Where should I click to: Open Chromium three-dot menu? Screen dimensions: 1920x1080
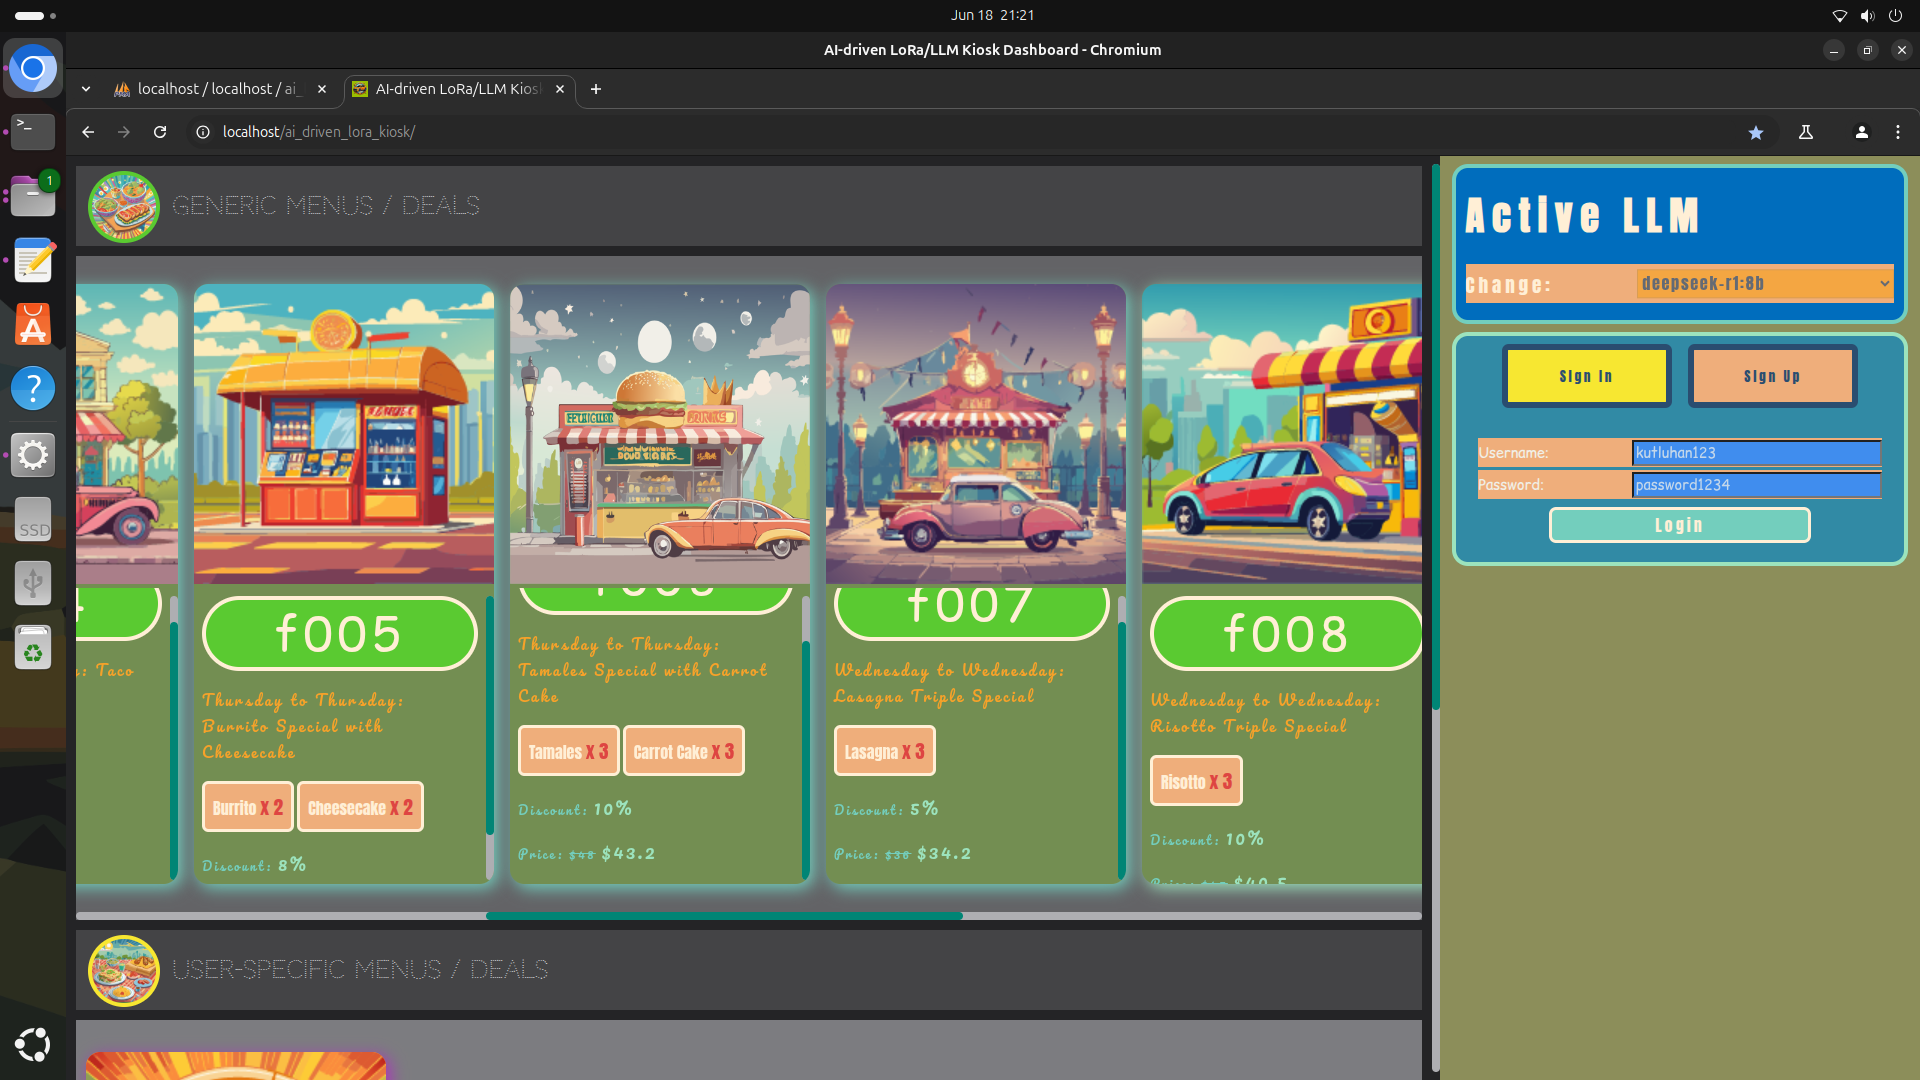[1898, 132]
